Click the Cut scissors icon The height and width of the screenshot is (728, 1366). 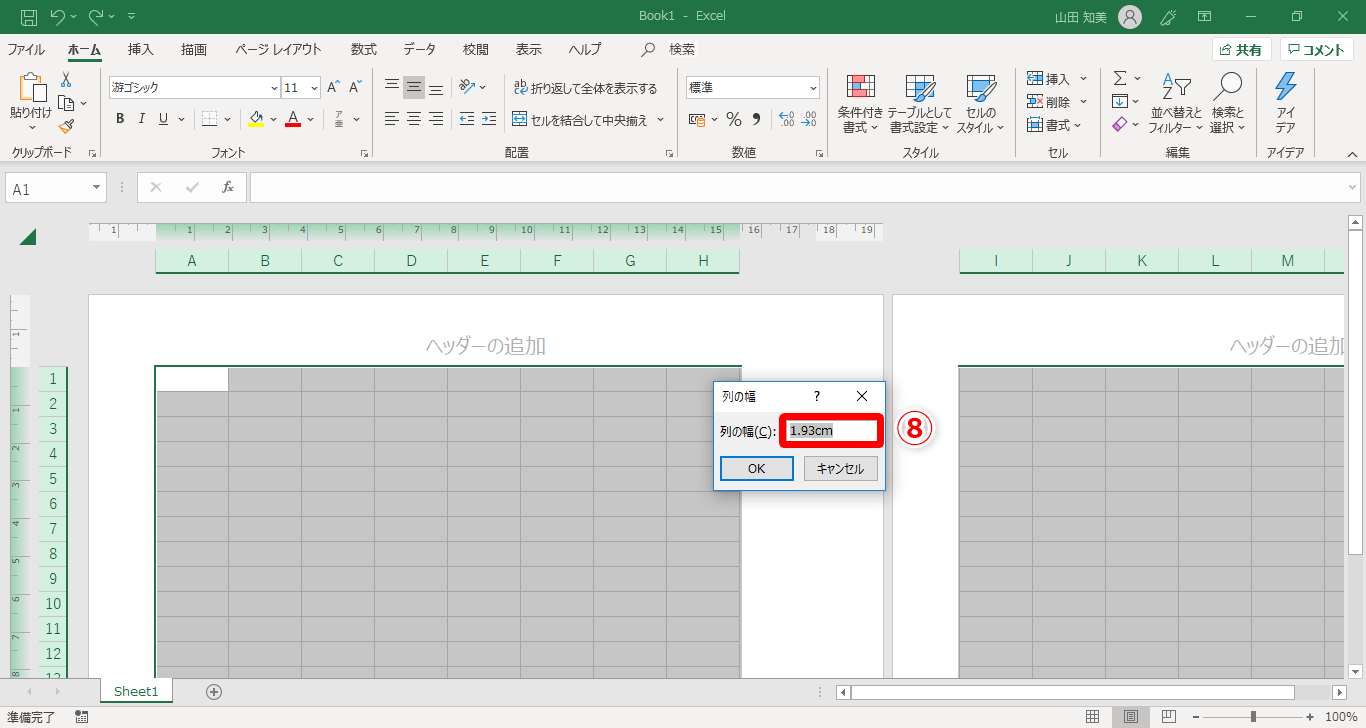tap(66, 80)
